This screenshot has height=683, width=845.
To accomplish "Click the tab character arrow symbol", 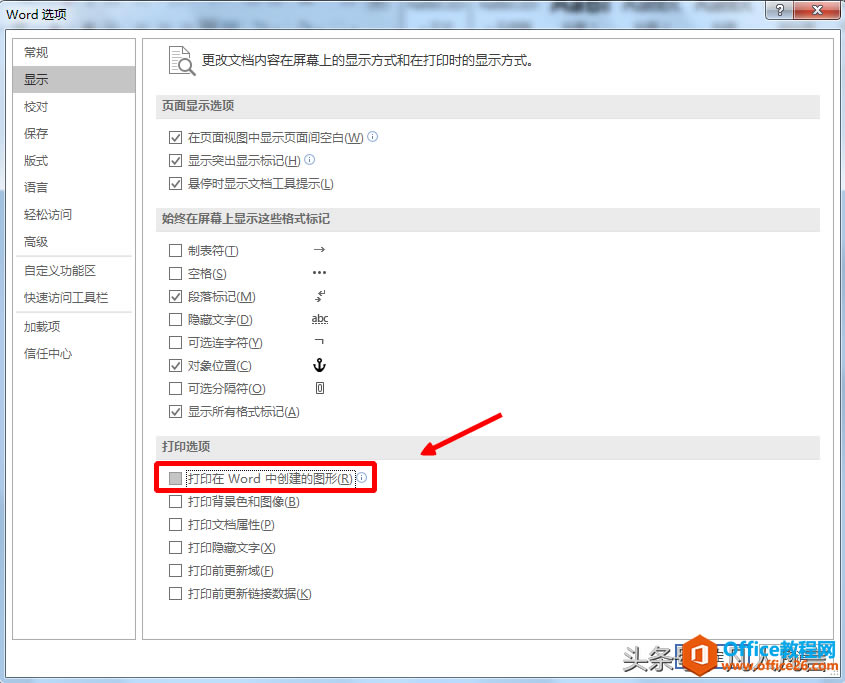I will click(319, 250).
